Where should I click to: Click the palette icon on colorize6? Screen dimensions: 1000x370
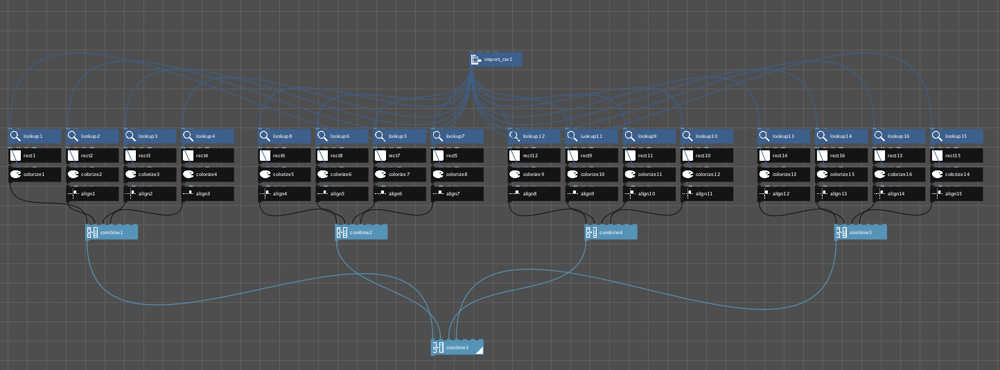tap(323, 174)
